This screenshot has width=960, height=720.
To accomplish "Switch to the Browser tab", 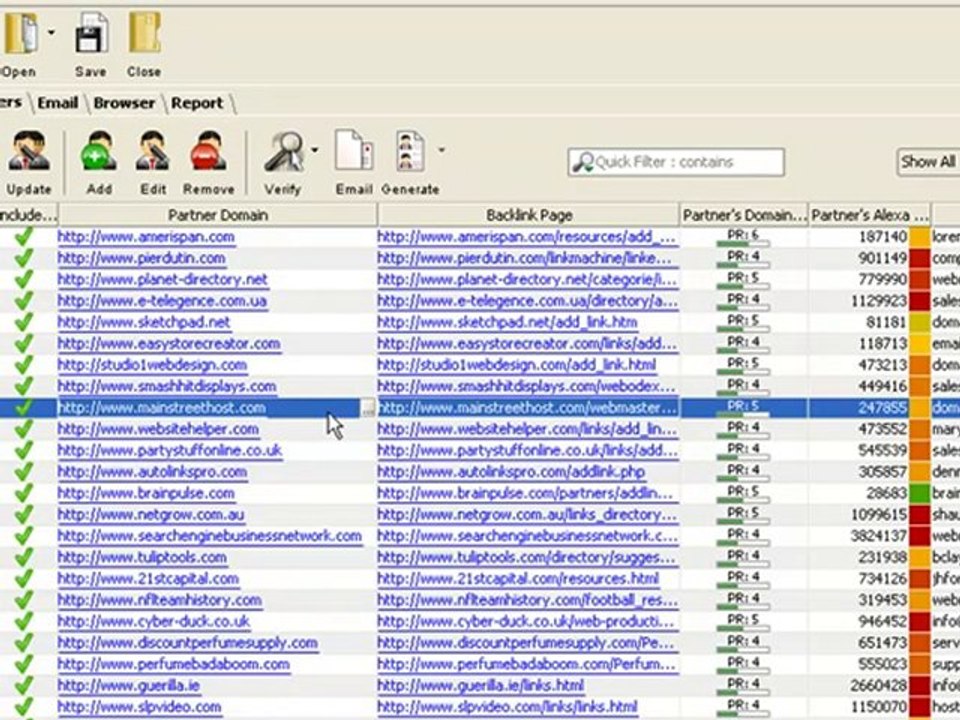I will point(124,103).
